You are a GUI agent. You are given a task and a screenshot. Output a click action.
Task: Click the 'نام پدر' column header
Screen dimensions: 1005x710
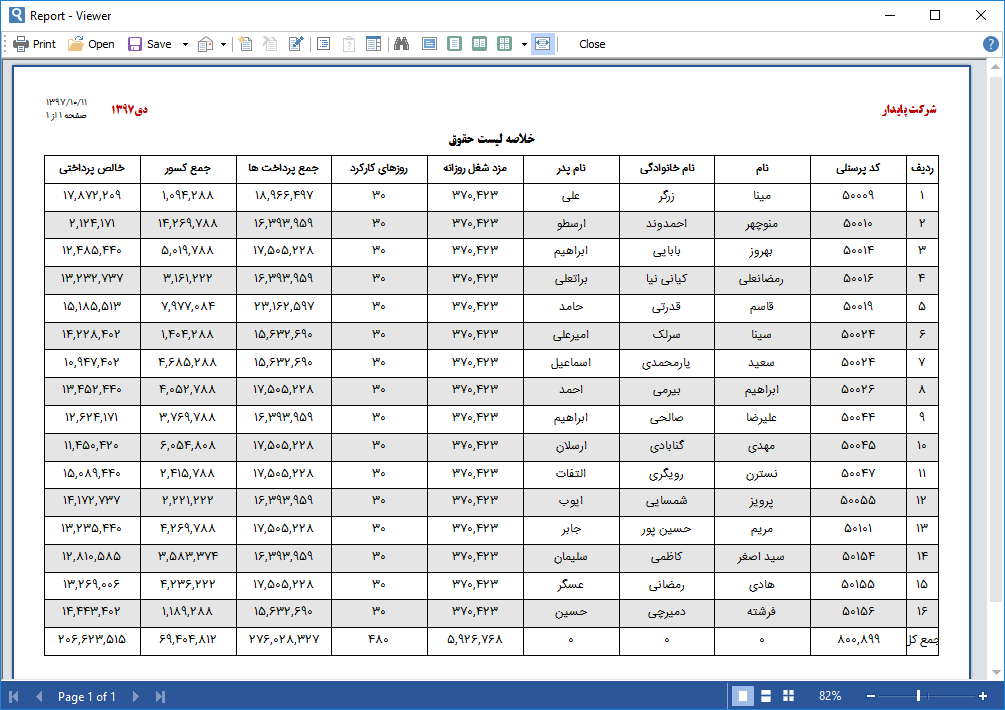(571, 169)
